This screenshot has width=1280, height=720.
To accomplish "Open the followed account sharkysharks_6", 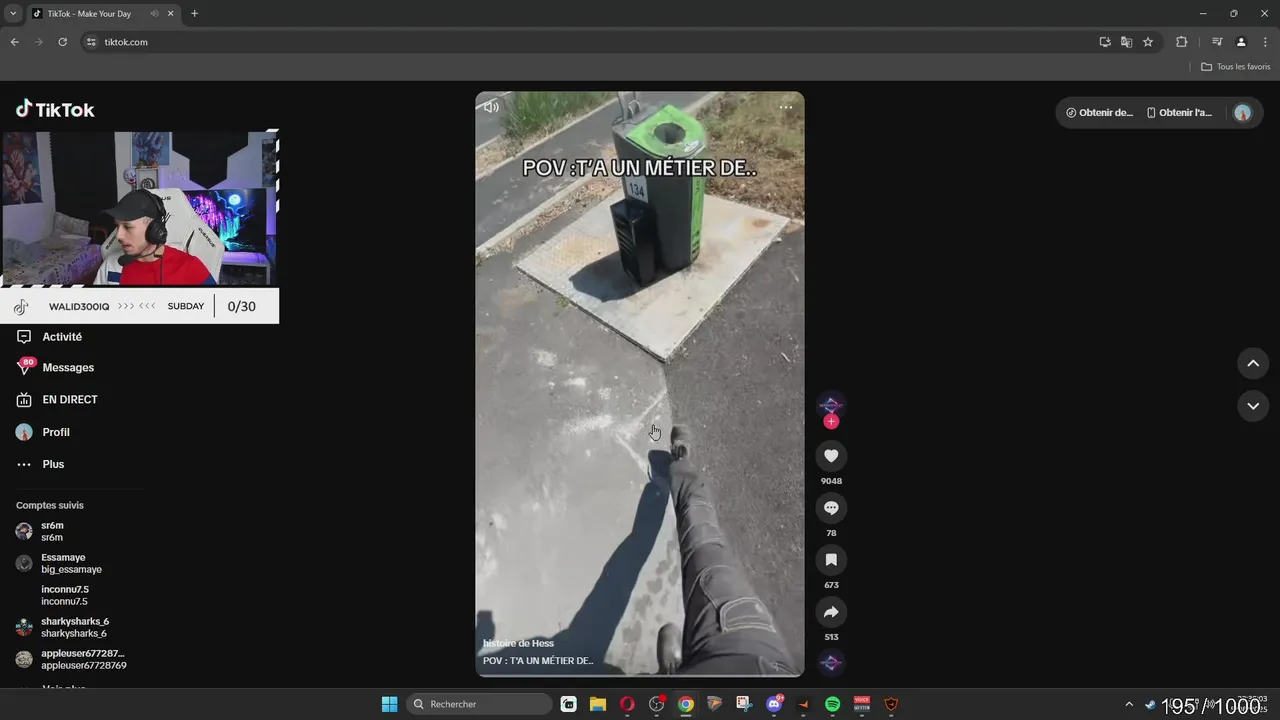I will 74,627.
